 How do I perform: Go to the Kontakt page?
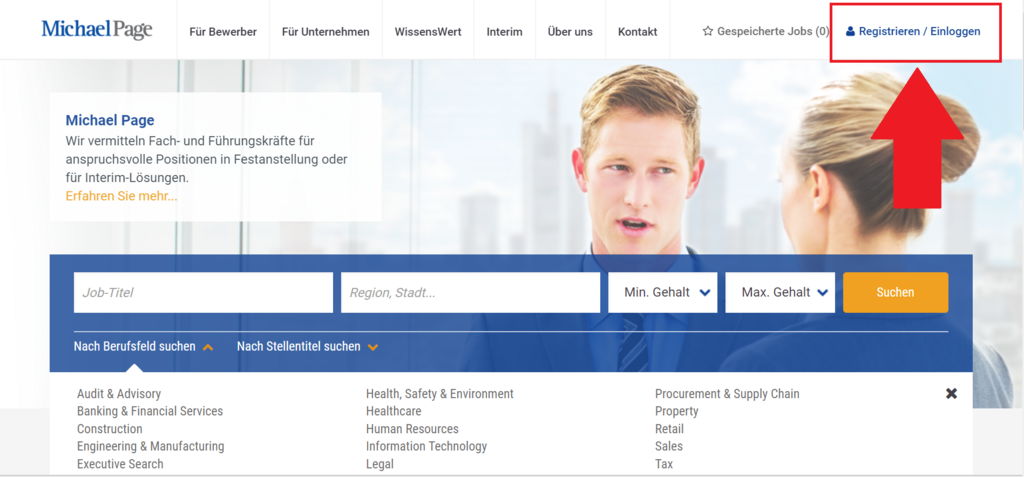637,31
